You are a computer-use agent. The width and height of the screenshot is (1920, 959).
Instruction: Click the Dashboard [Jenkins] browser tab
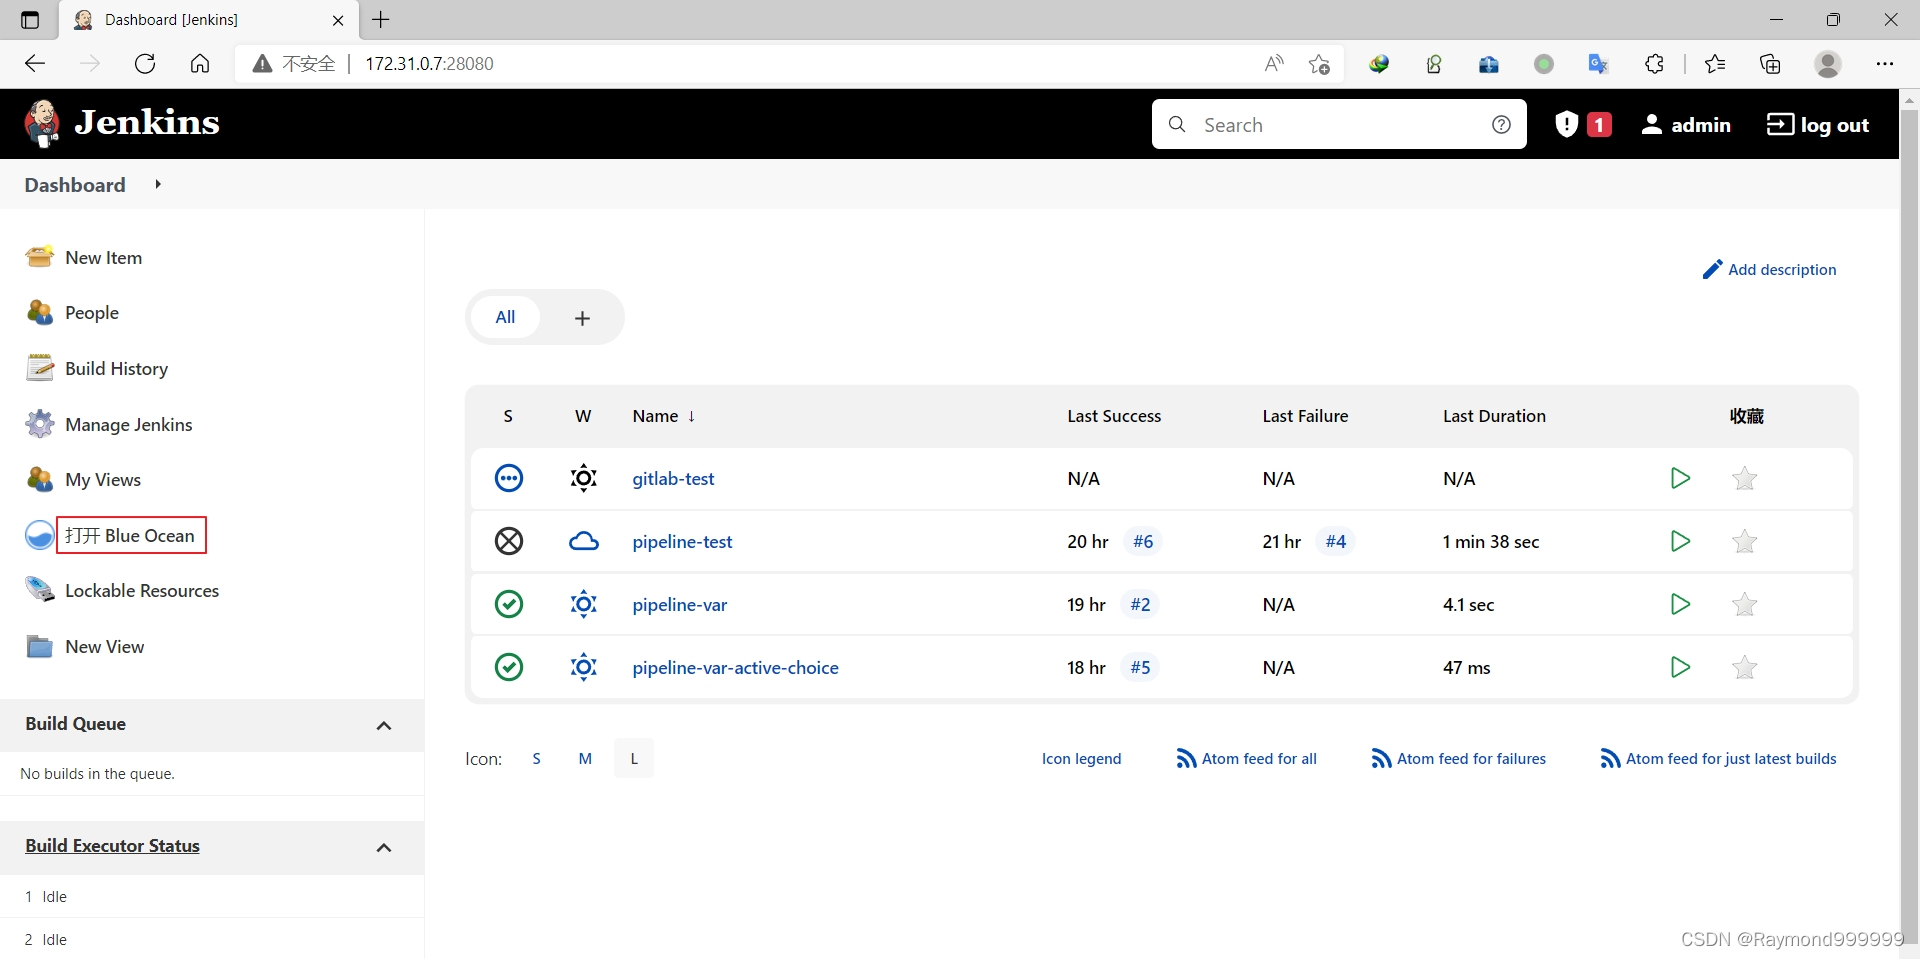208,20
